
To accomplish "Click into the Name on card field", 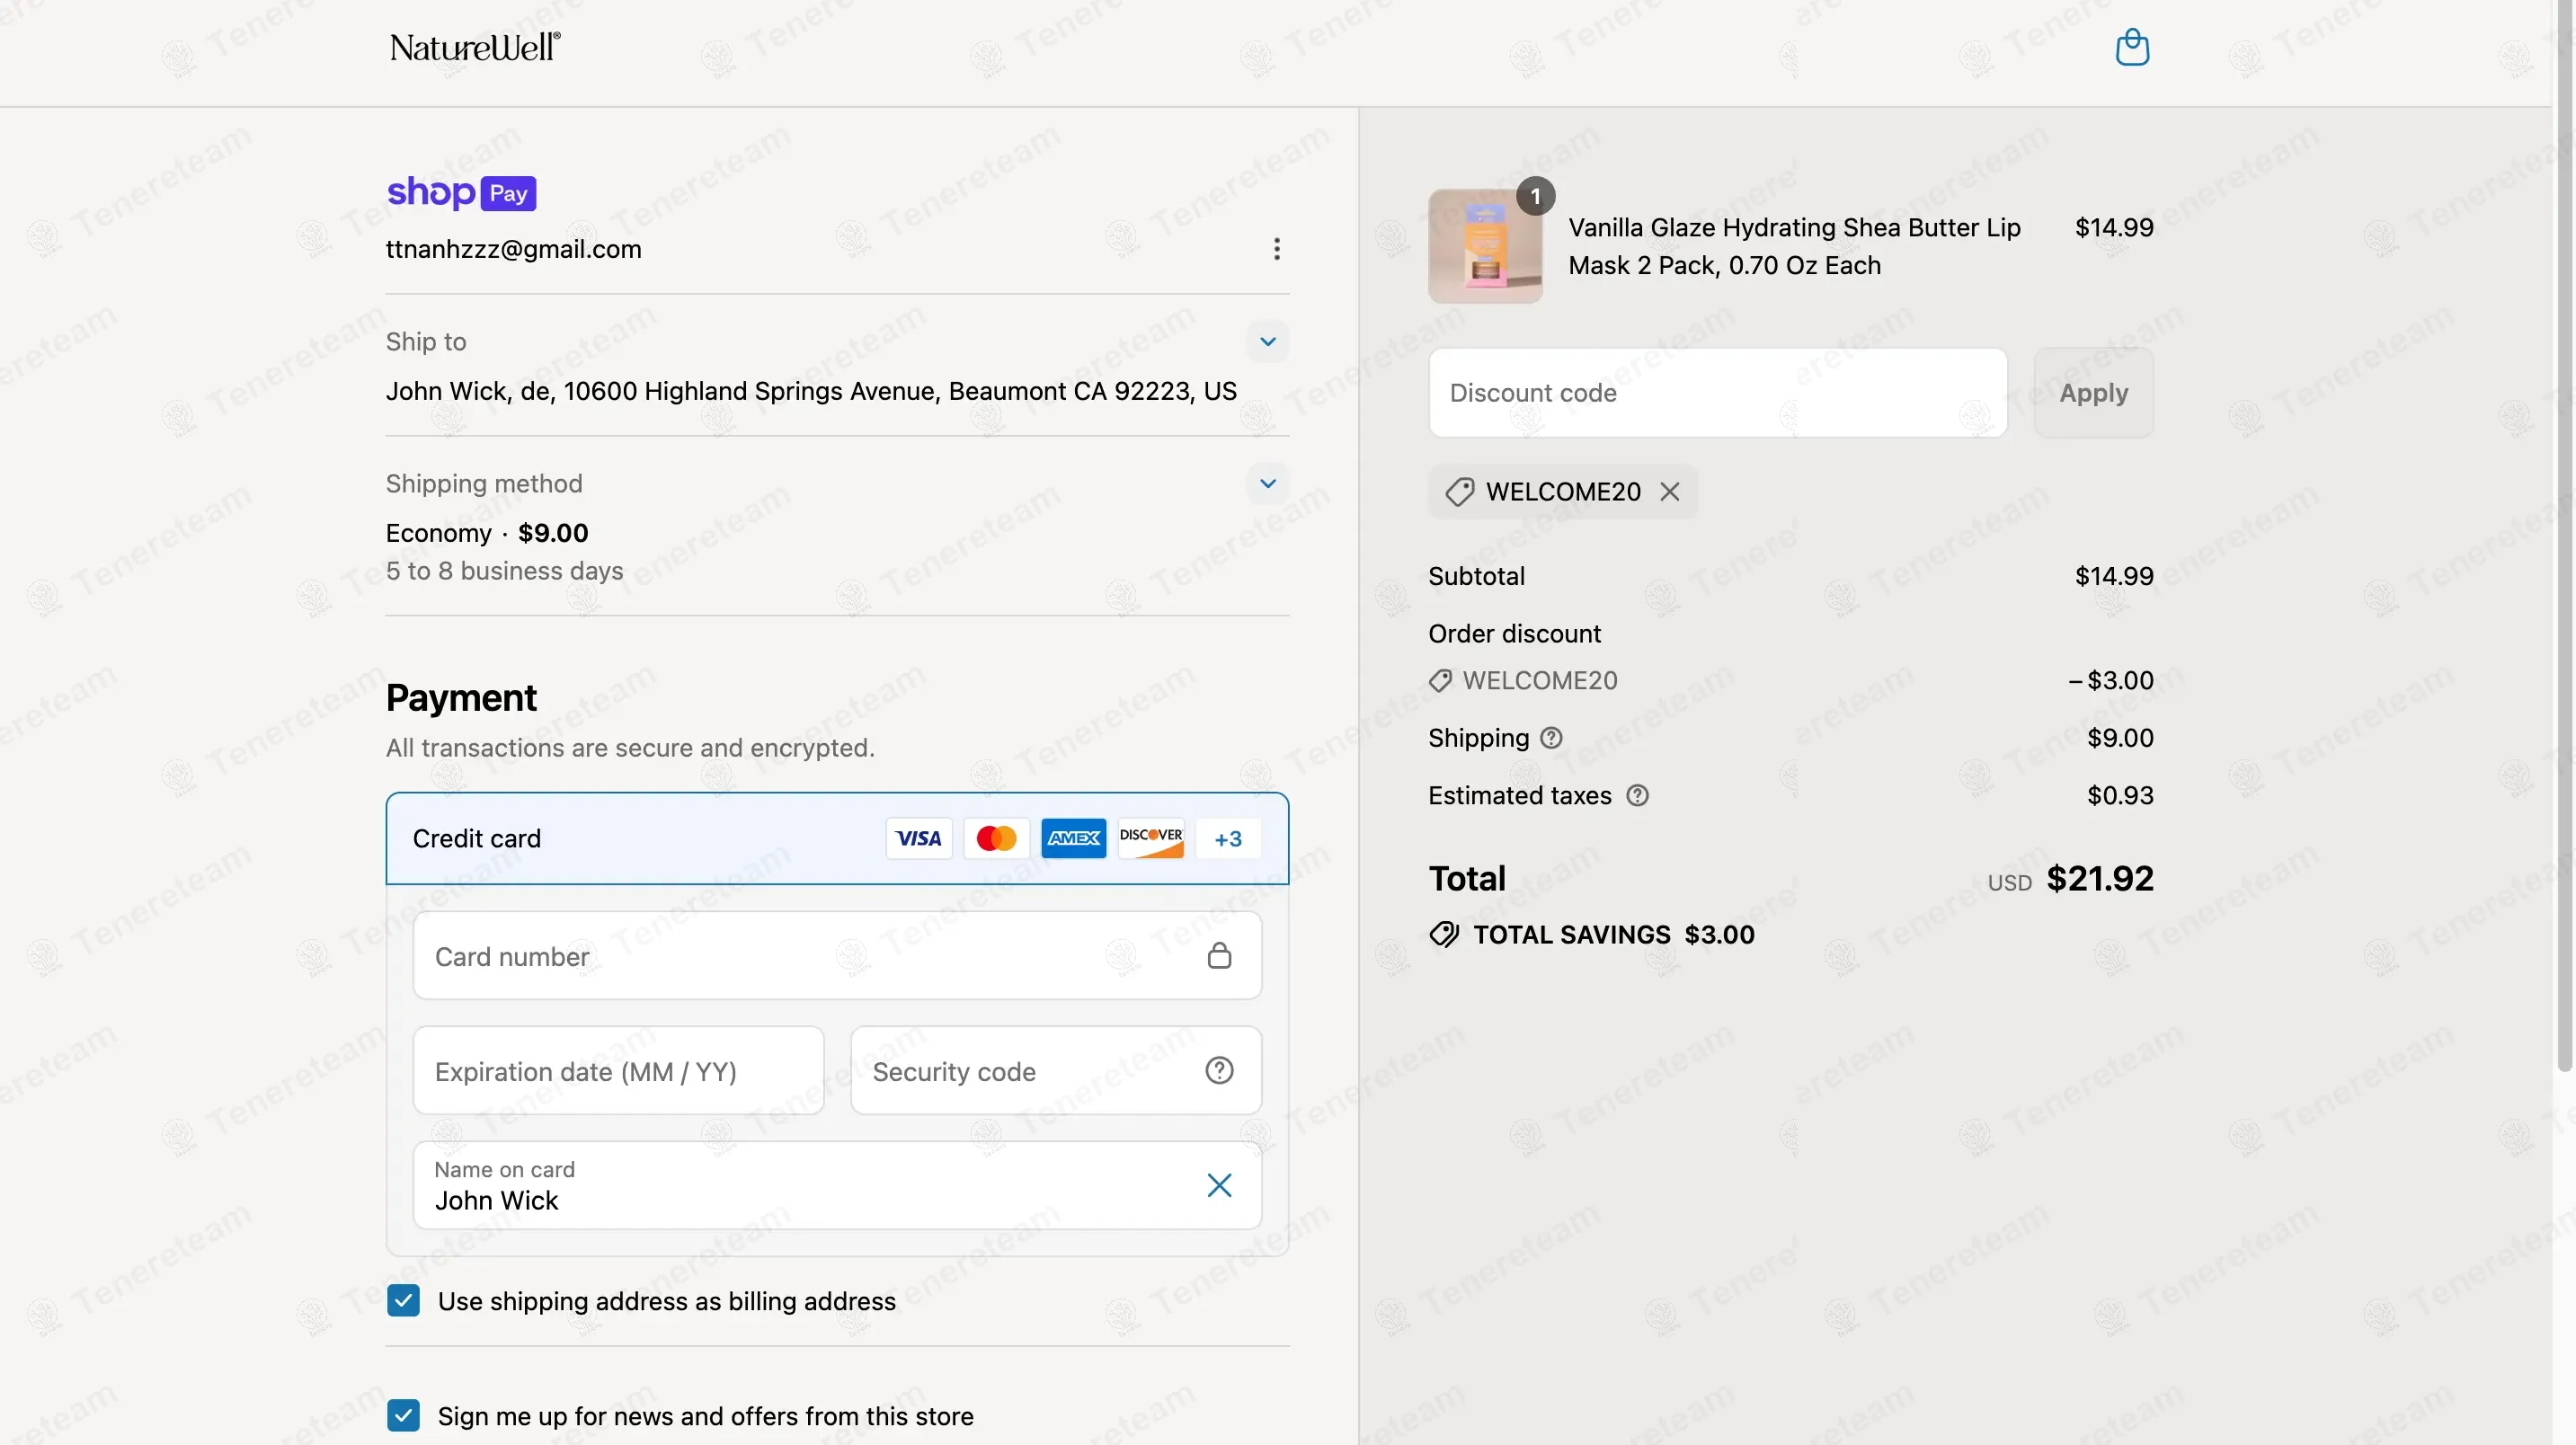I will [837, 1185].
